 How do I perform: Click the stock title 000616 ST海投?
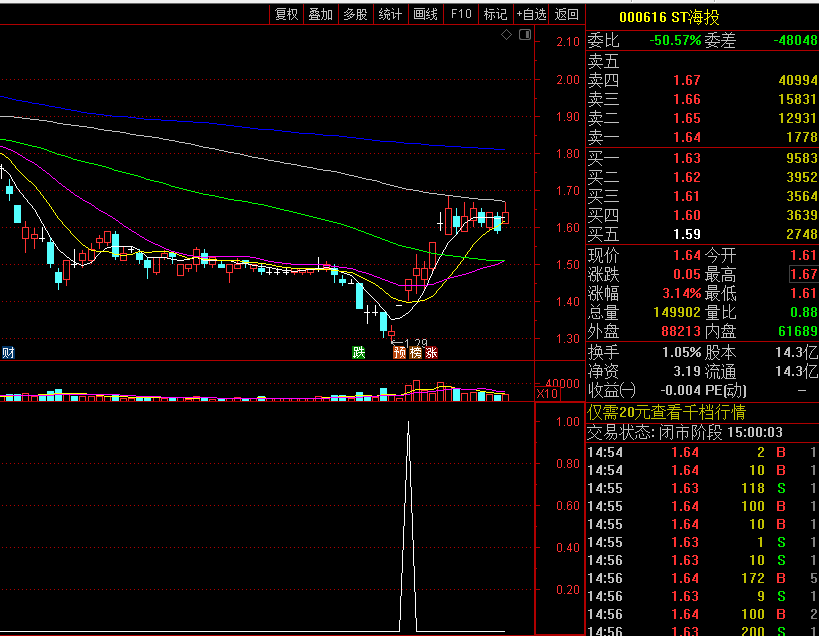(x=669, y=17)
